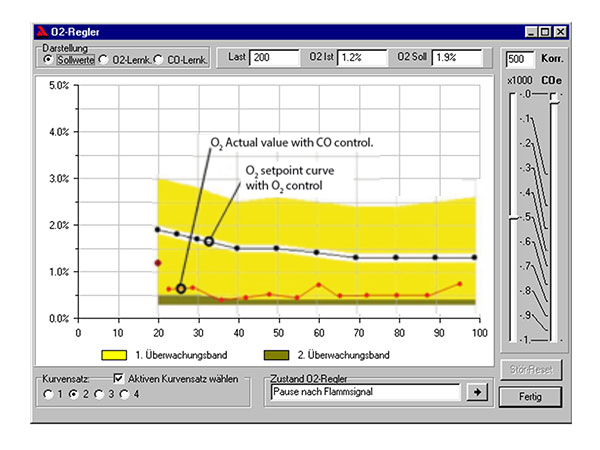This screenshot has height=450, width=600.
Task: Click the O2 Ist value field
Action: (362, 58)
